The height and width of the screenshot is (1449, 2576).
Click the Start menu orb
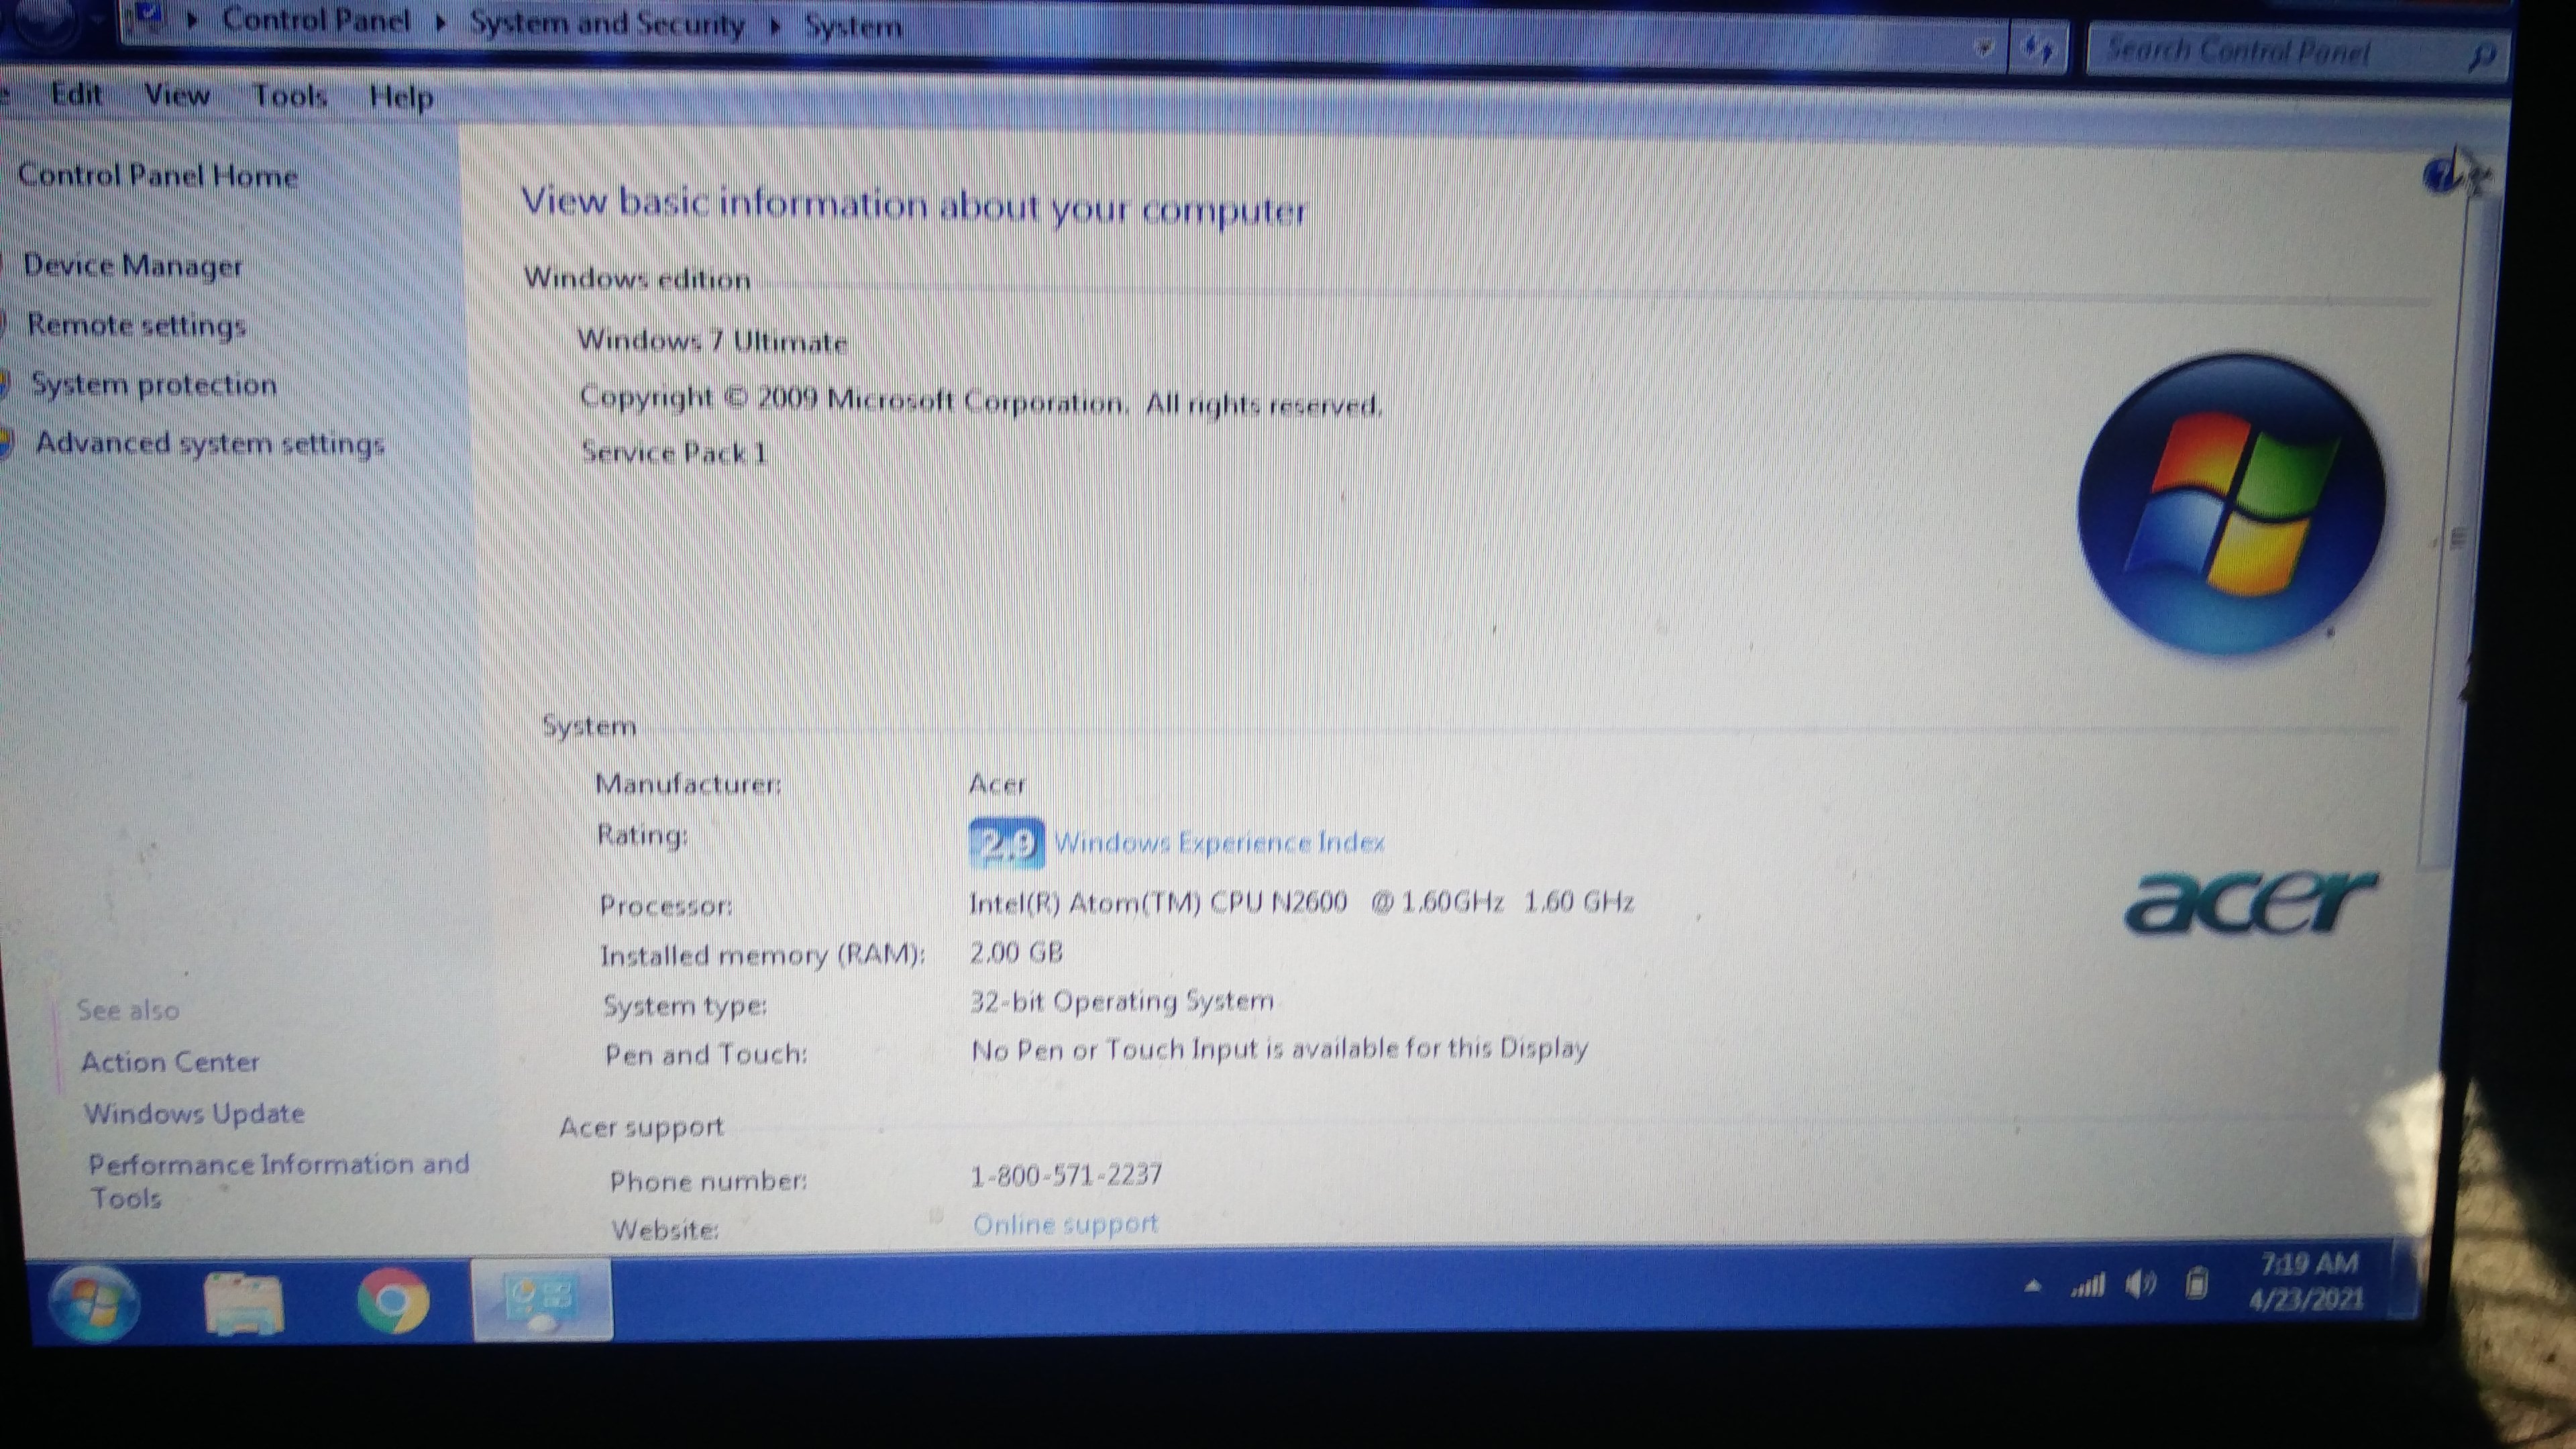click(x=95, y=1302)
